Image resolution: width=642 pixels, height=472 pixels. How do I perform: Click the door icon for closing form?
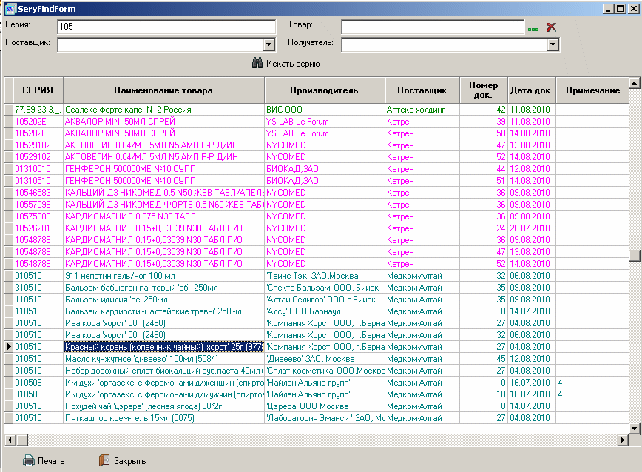pyautogui.click(x=105, y=460)
